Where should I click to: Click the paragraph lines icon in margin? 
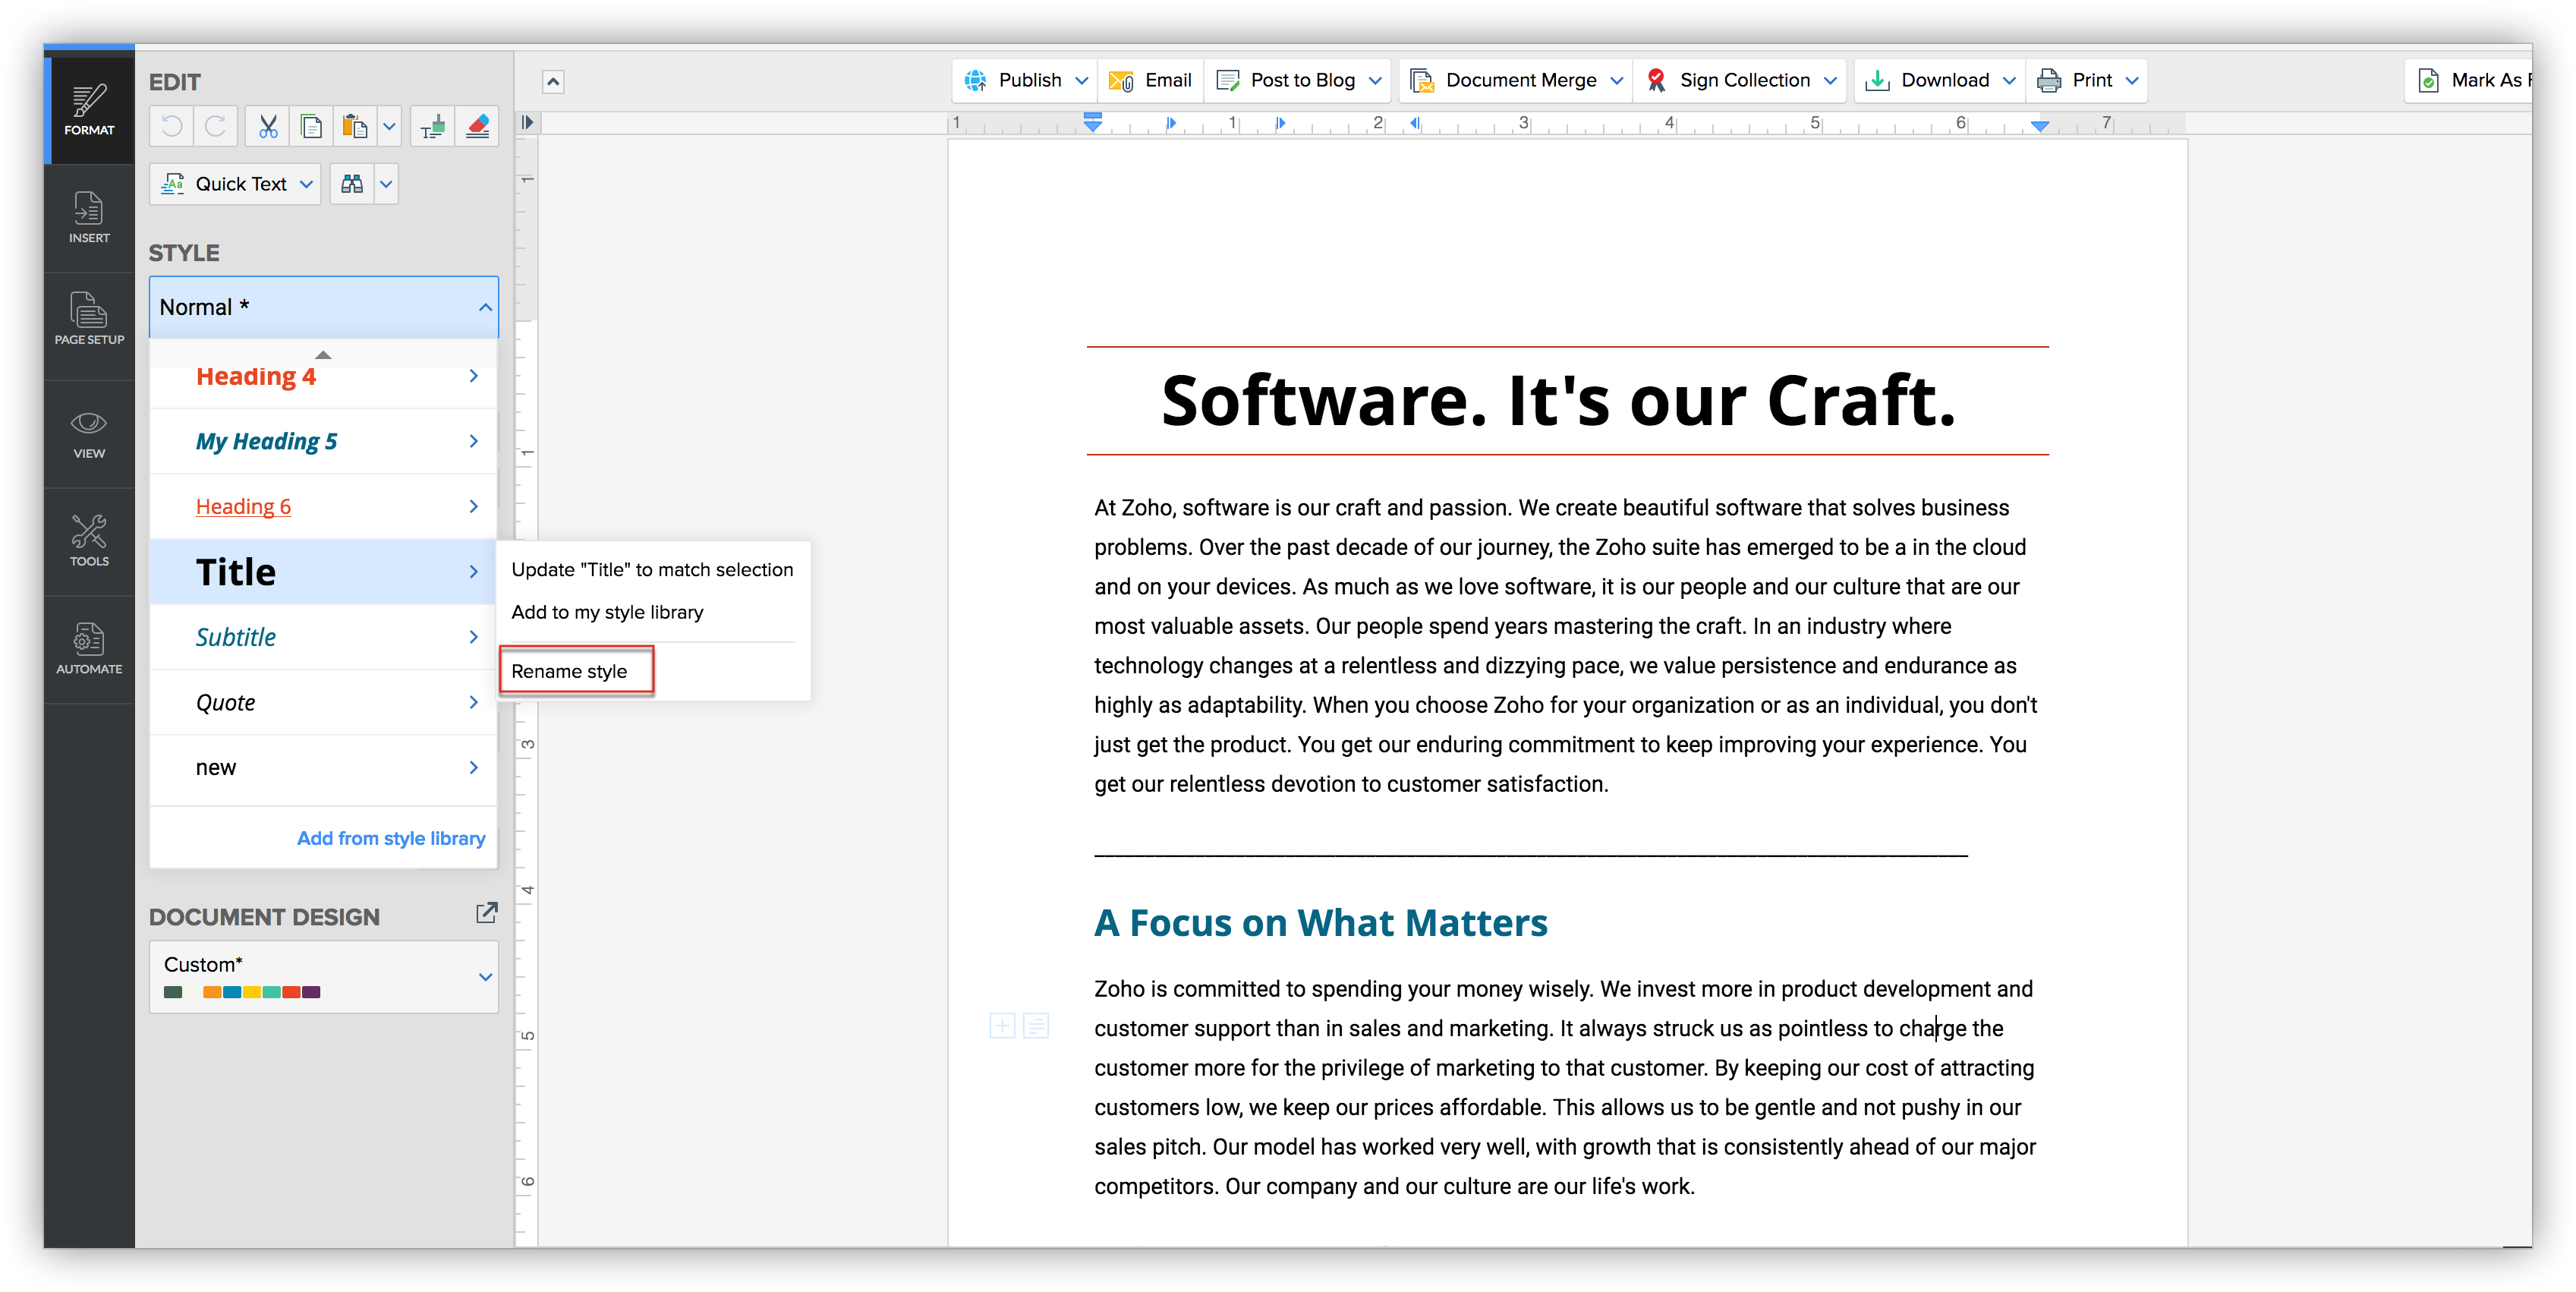point(1036,1025)
